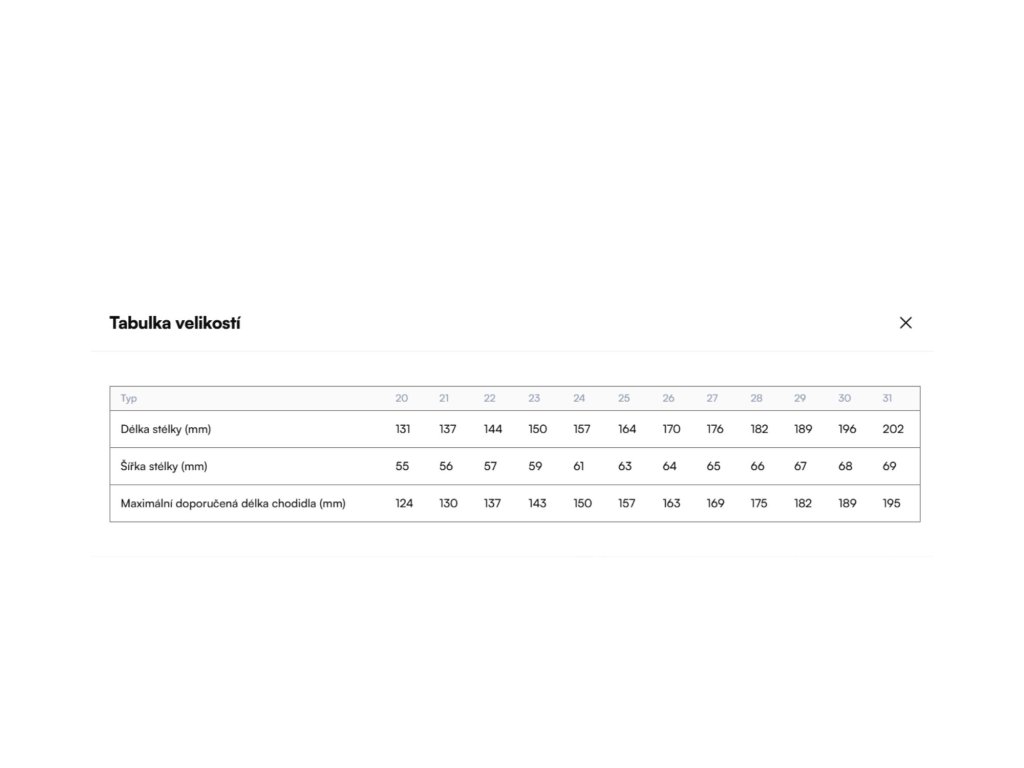Click Maximální doporučená délka chodidla row label
The height and width of the screenshot is (768, 1024).
coord(233,503)
